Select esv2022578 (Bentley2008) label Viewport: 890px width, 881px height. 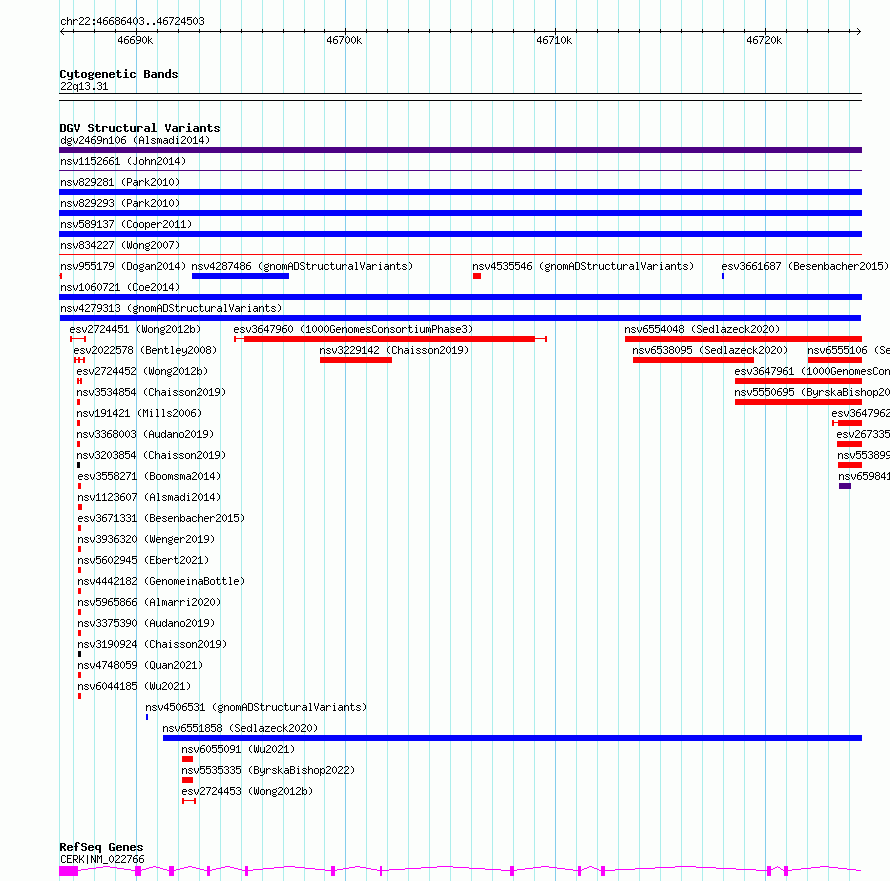click(145, 350)
